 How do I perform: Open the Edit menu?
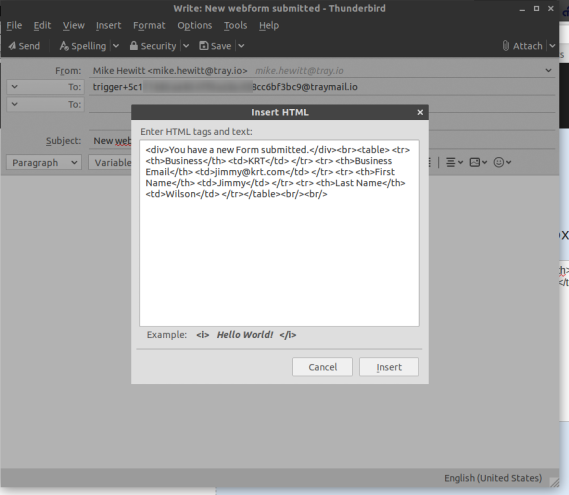pos(42,25)
